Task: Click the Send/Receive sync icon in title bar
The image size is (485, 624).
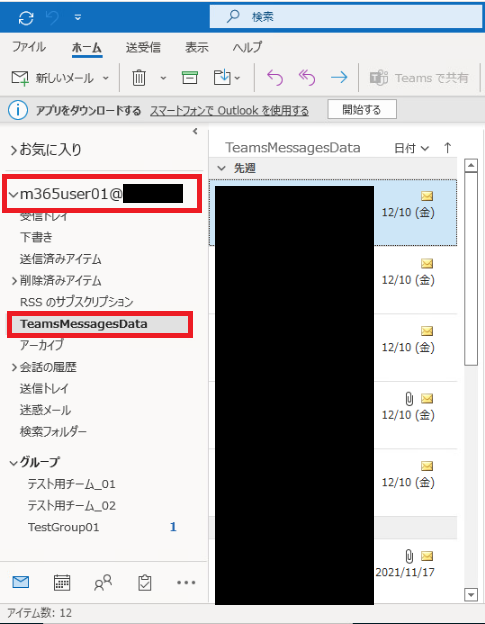Action: (x=26, y=18)
